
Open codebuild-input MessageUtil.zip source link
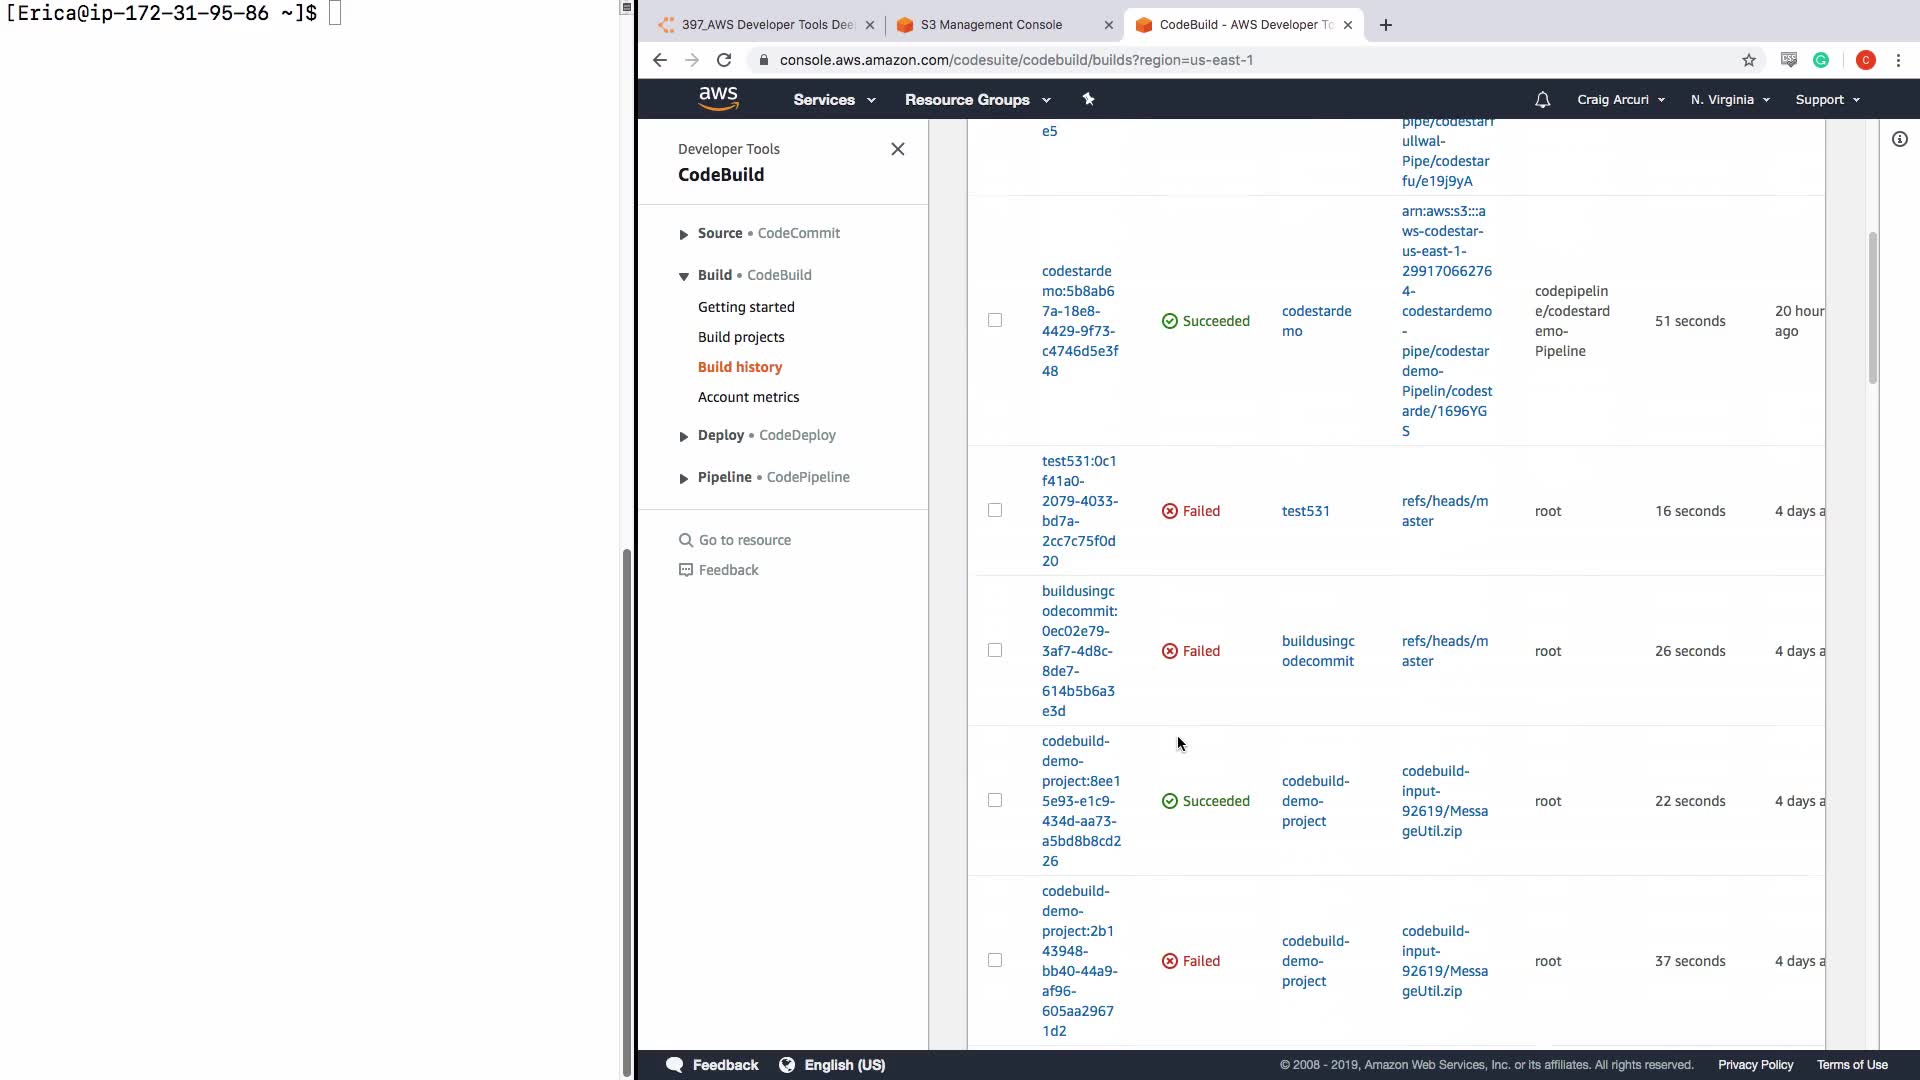pyautogui.click(x=1444, y=801)
